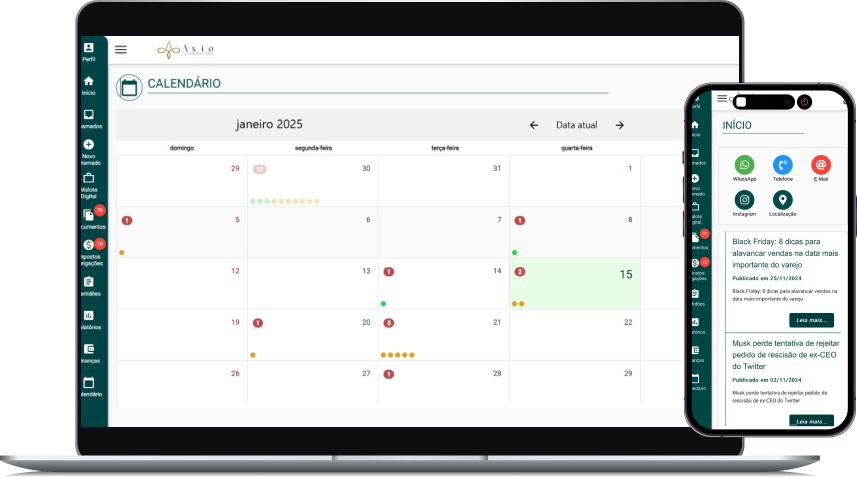The width and height of the screenshot is (857, 477).
Task: Click Leia mais under Musk article
Action: (811, 421)
